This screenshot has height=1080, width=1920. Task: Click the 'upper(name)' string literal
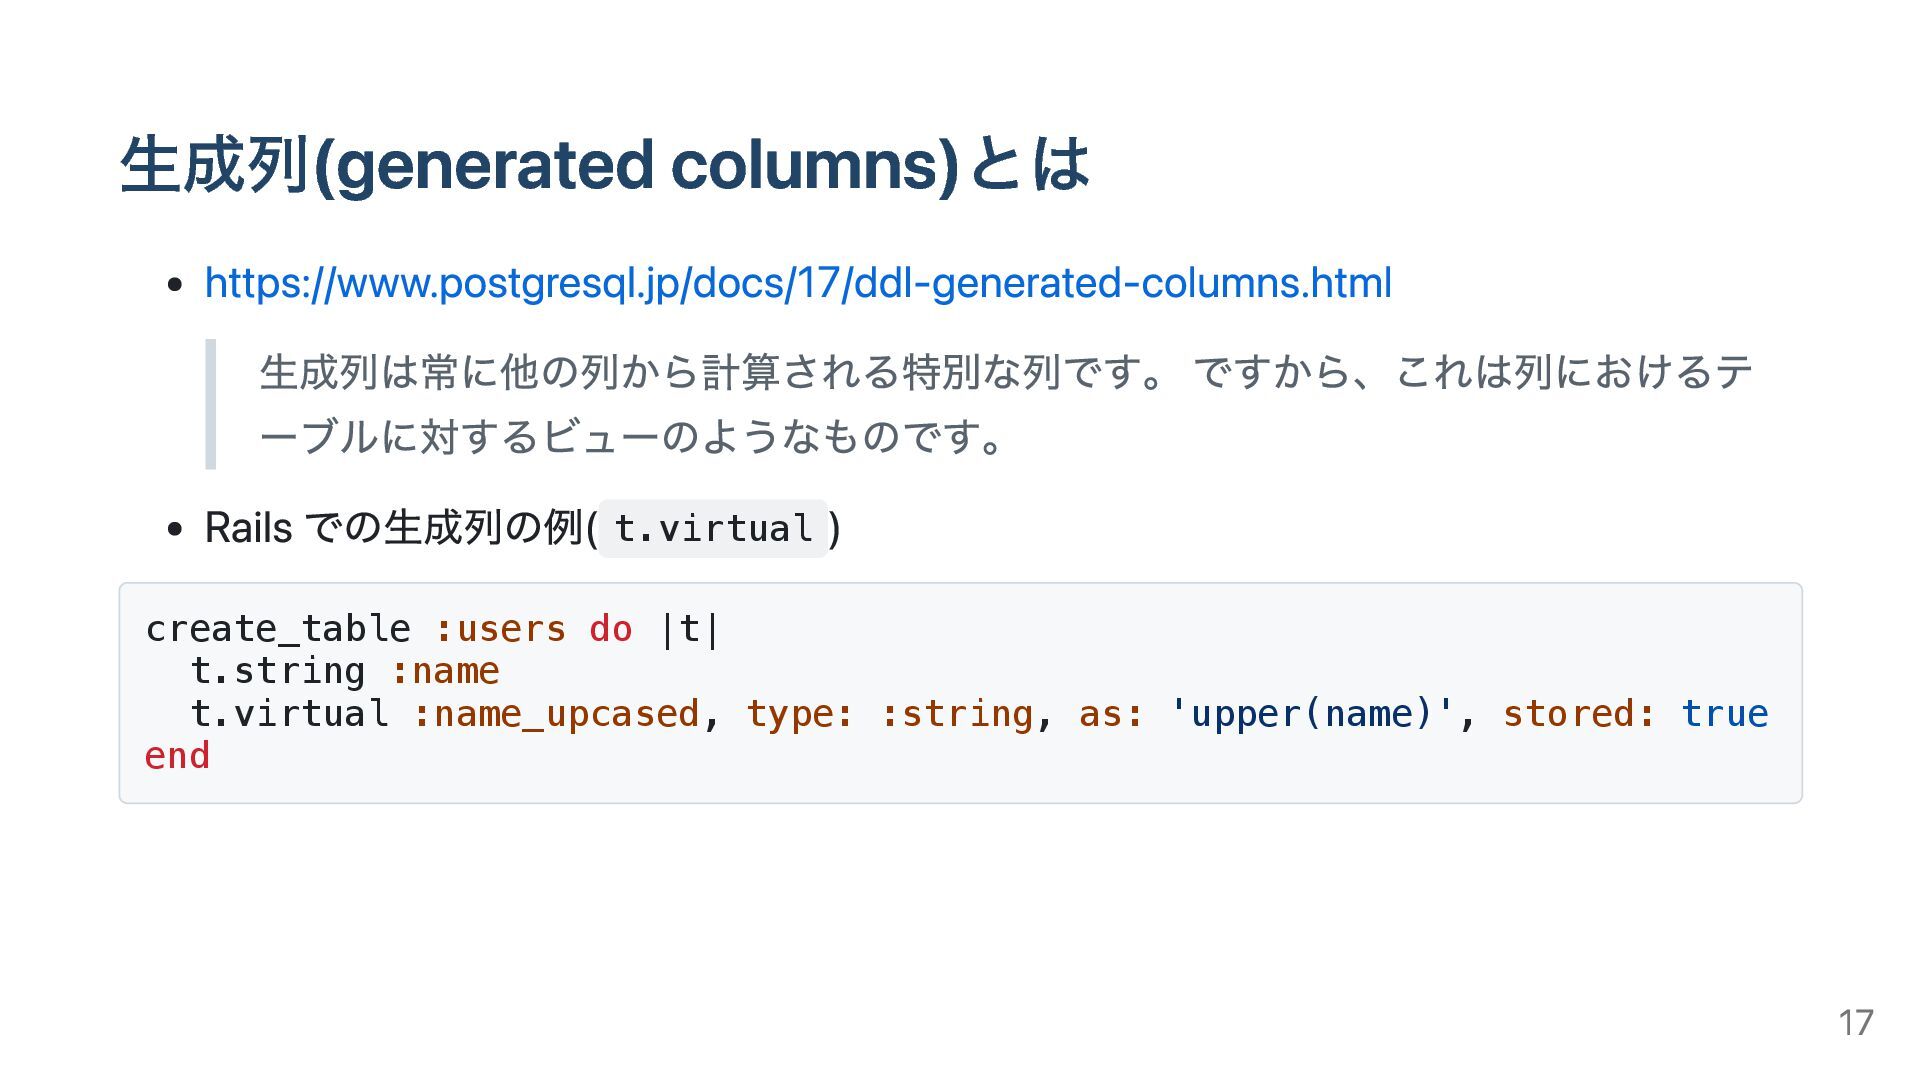click(1311, 714)
